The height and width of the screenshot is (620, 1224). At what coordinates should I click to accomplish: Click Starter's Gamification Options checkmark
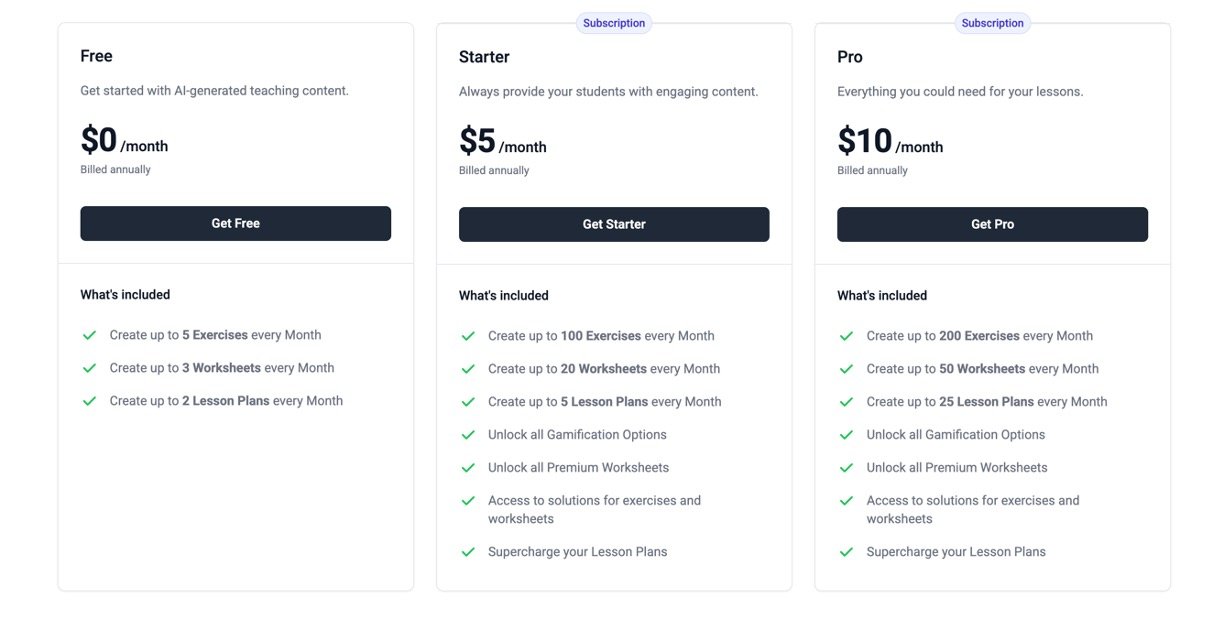coord(468,436)
